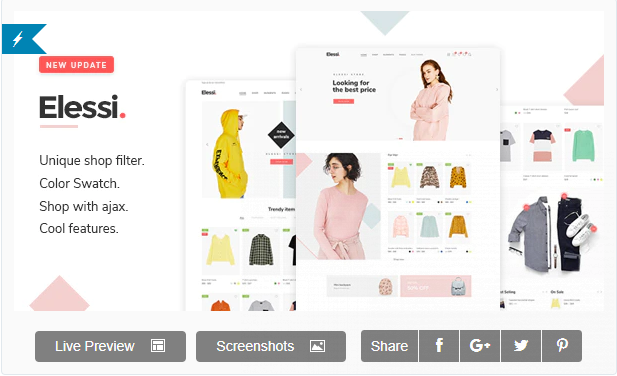
Task: Click the red NEW UPDATE badge
Action: point(76,65)
